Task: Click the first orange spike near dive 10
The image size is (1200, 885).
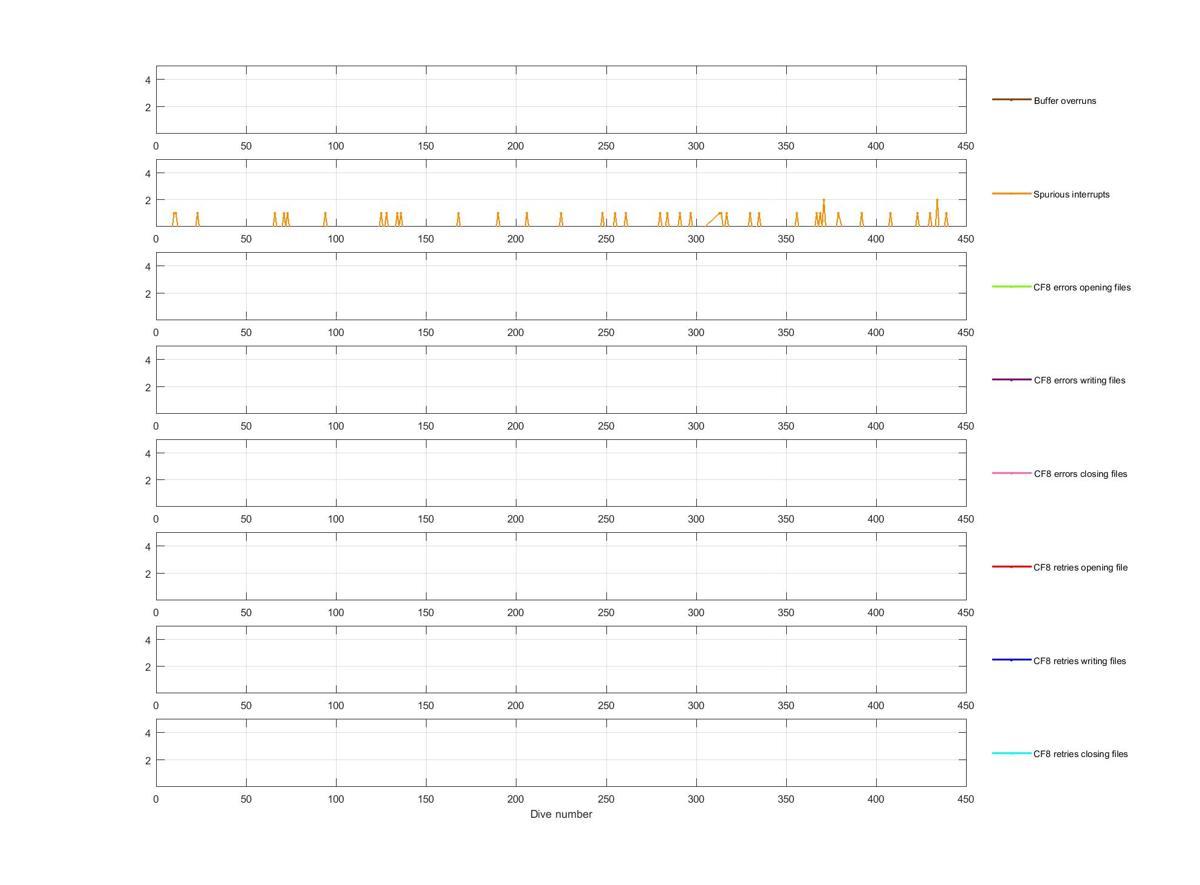Action: [x=175, y=219]
